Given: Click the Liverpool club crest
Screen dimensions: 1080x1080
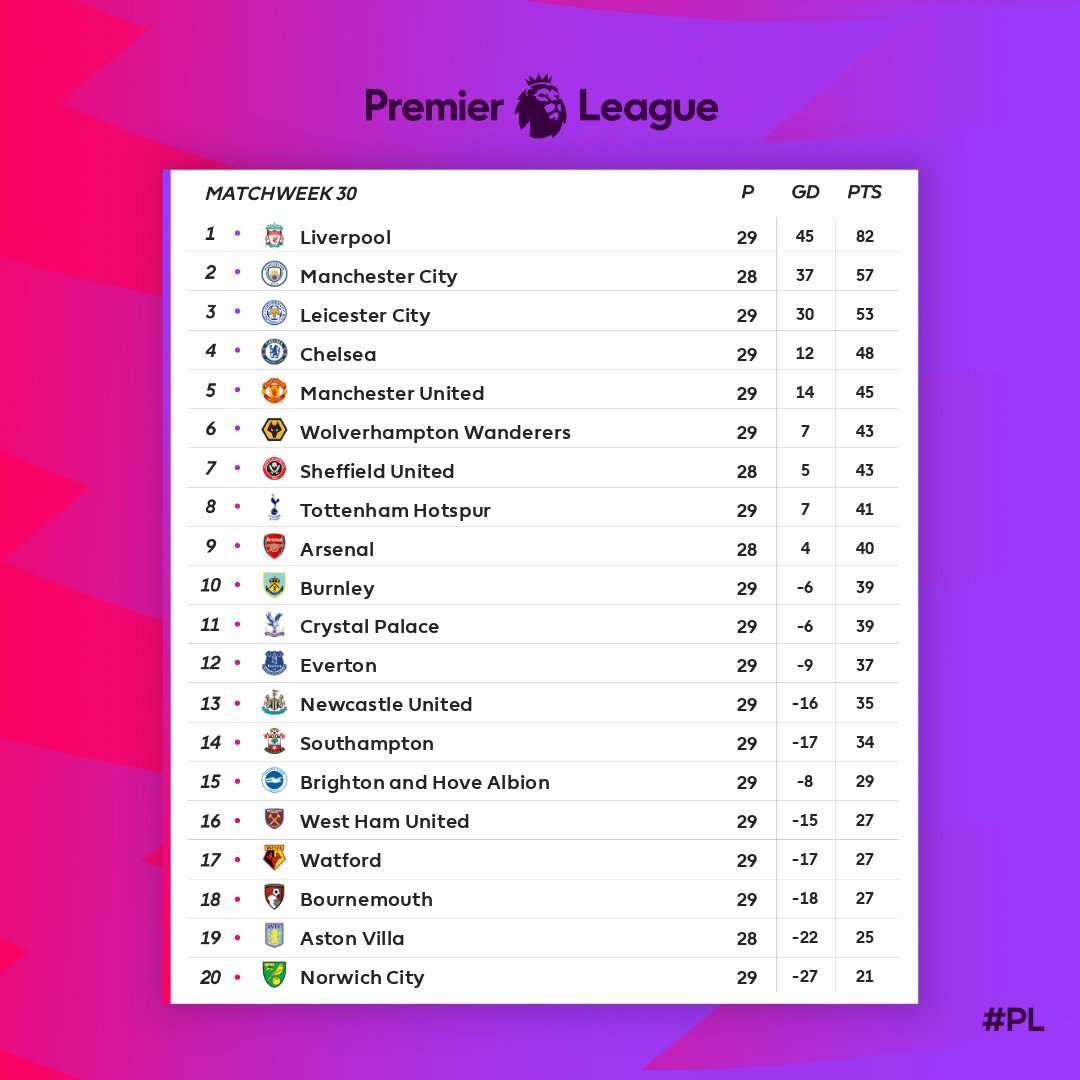Looking at the screenshot, I should 274,236.
